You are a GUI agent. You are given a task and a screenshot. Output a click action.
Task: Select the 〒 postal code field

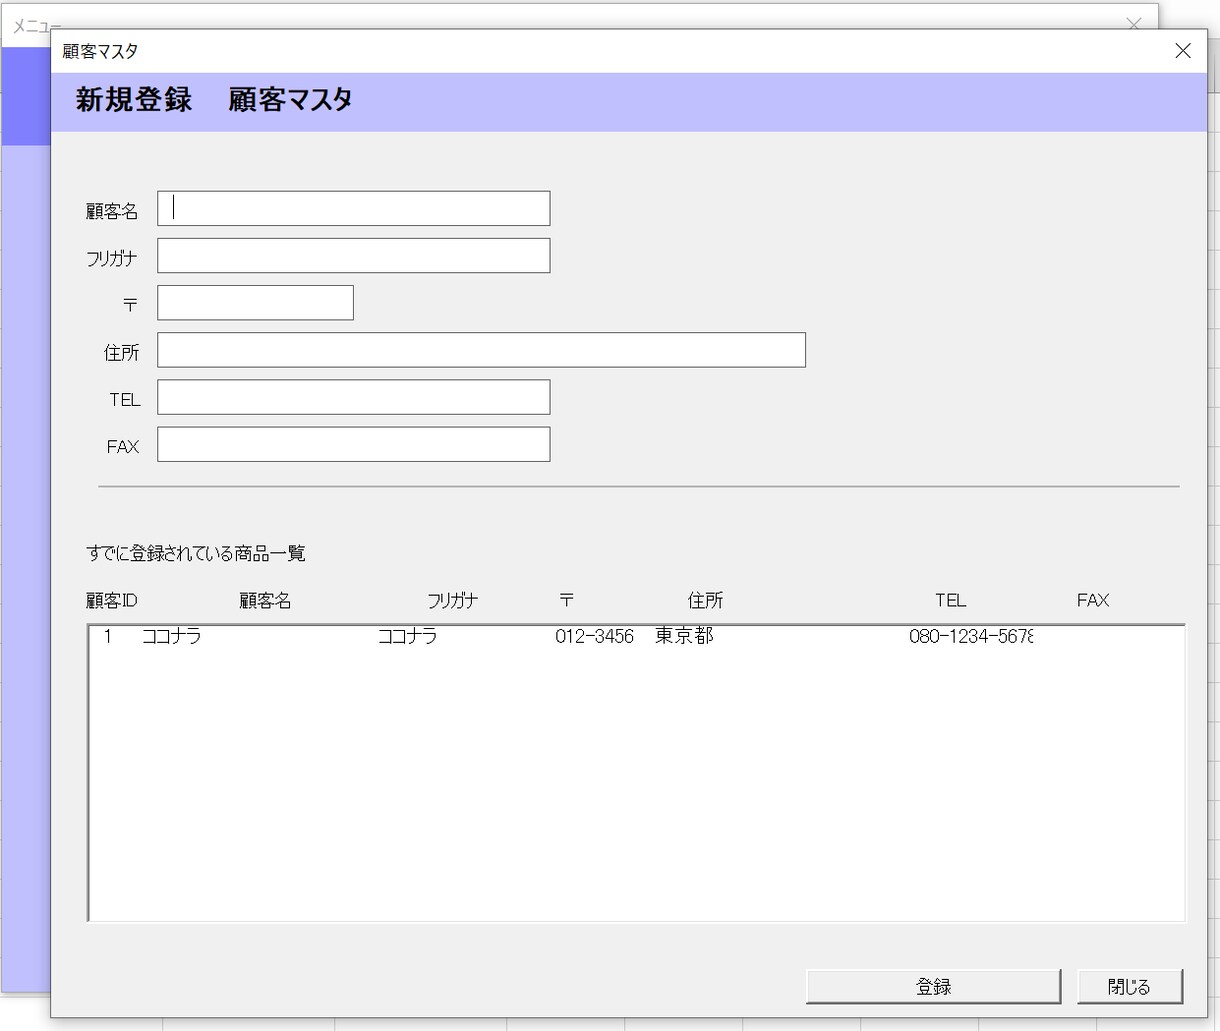tap(255, 303)
